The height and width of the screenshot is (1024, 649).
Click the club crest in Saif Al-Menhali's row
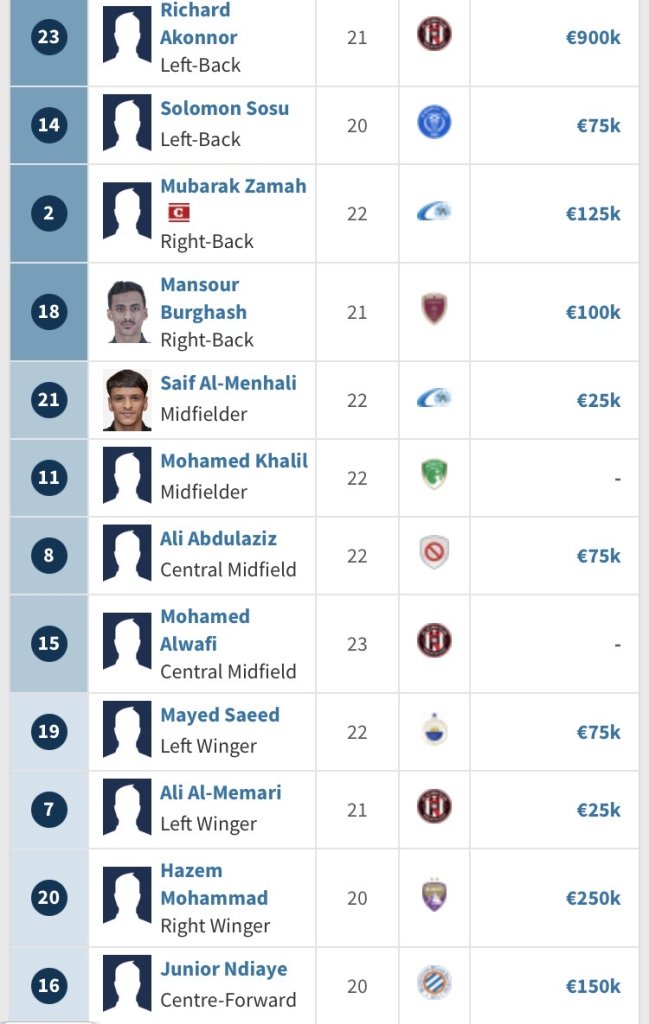[x=434, y=398]
